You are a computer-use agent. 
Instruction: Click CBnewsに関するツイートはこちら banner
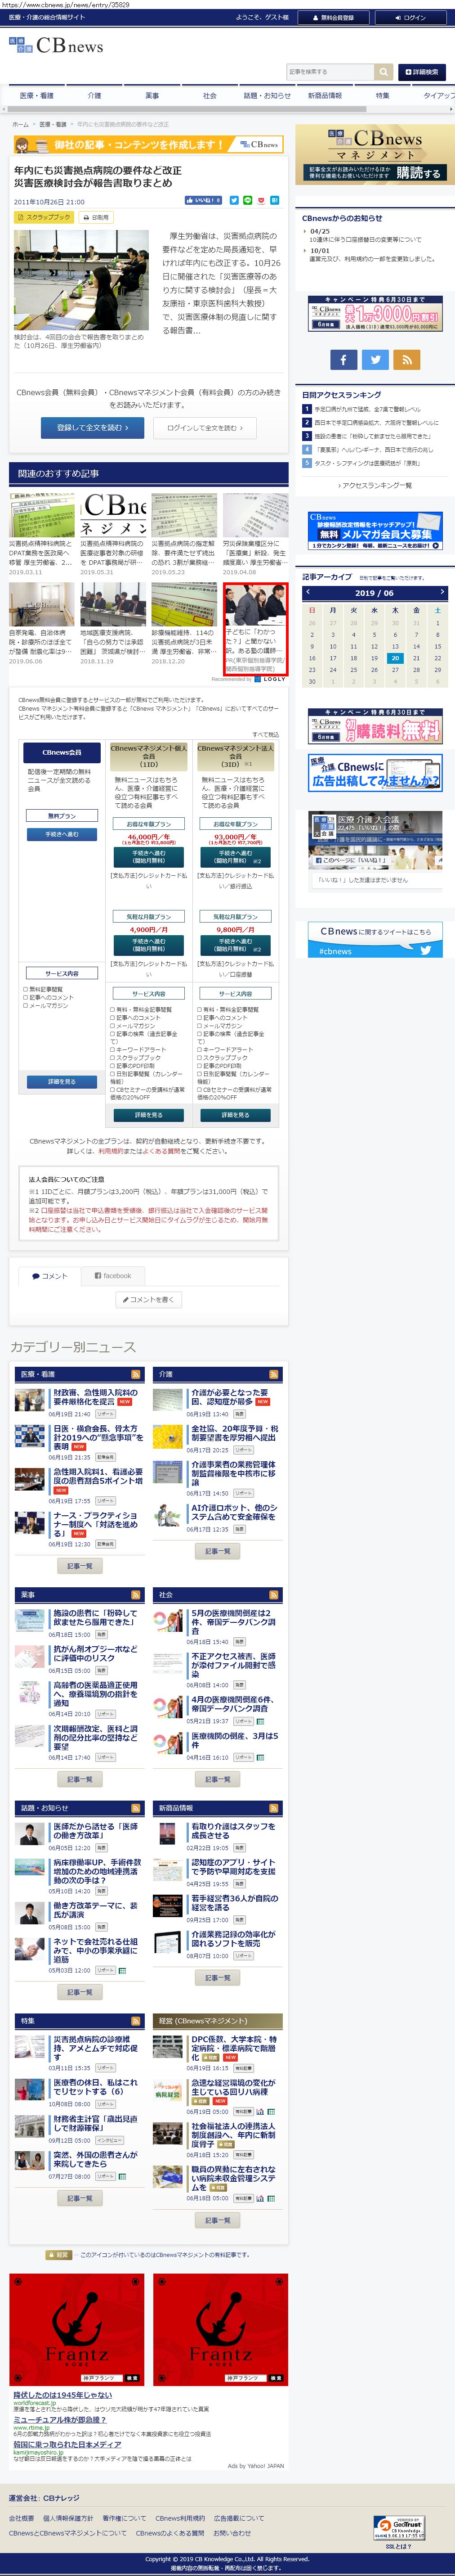[375, 939]
